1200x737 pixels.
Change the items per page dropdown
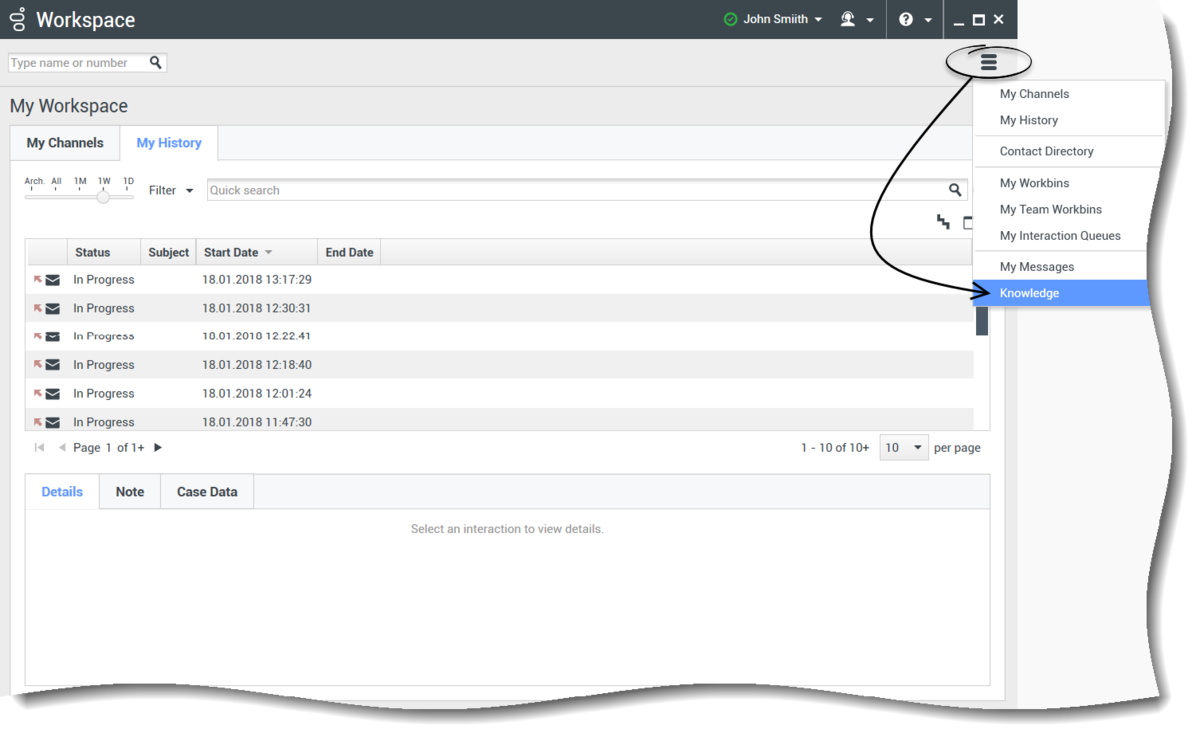[904, 448]
